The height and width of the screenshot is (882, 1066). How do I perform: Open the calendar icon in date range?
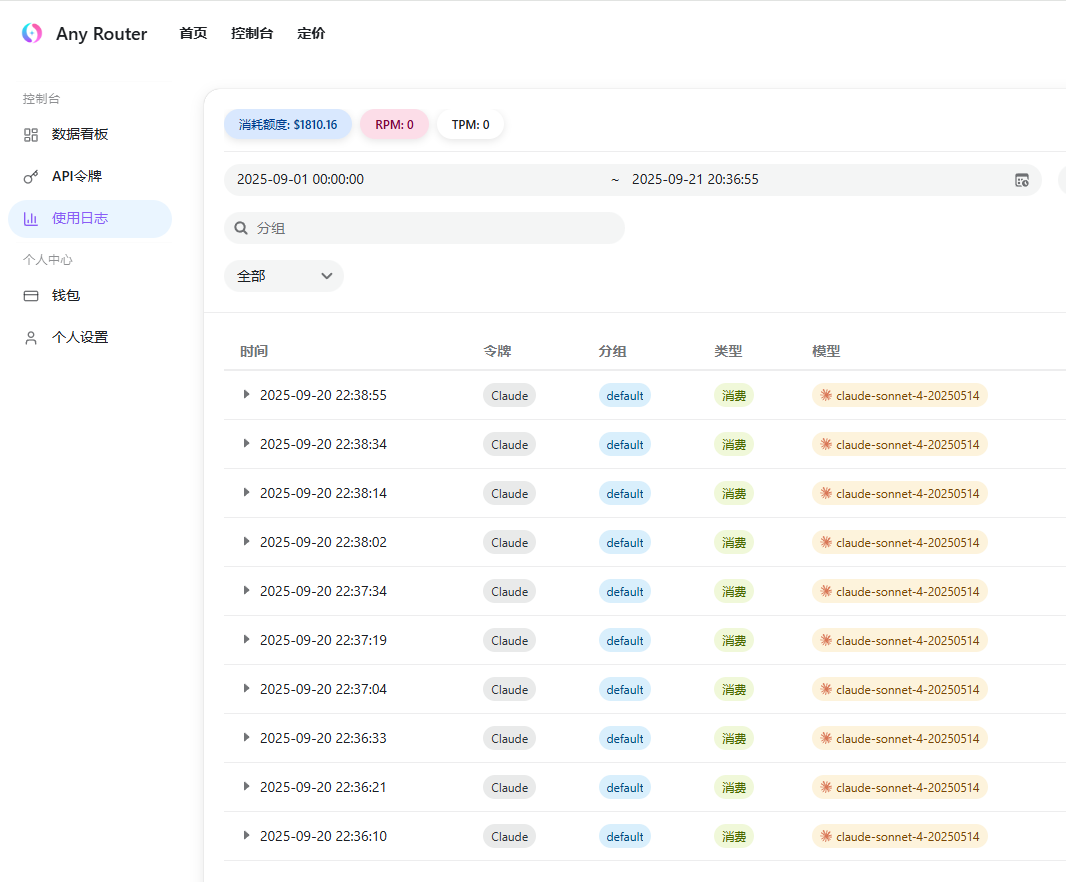pyautogui.click(x=1022, y=180)
